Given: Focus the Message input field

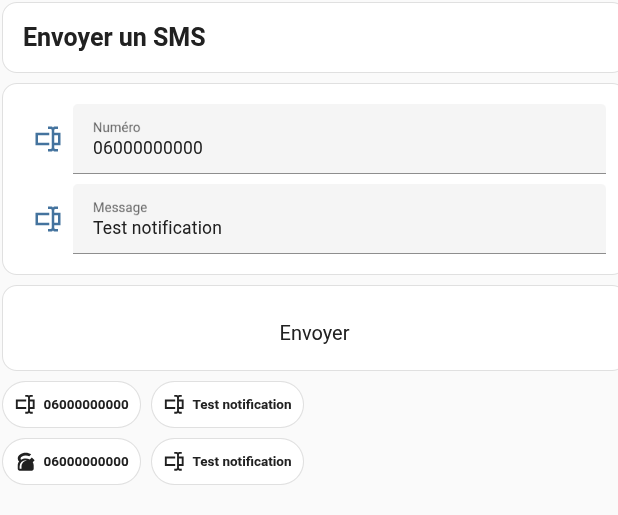Looking at the screenshot, I should click(339, 219).
